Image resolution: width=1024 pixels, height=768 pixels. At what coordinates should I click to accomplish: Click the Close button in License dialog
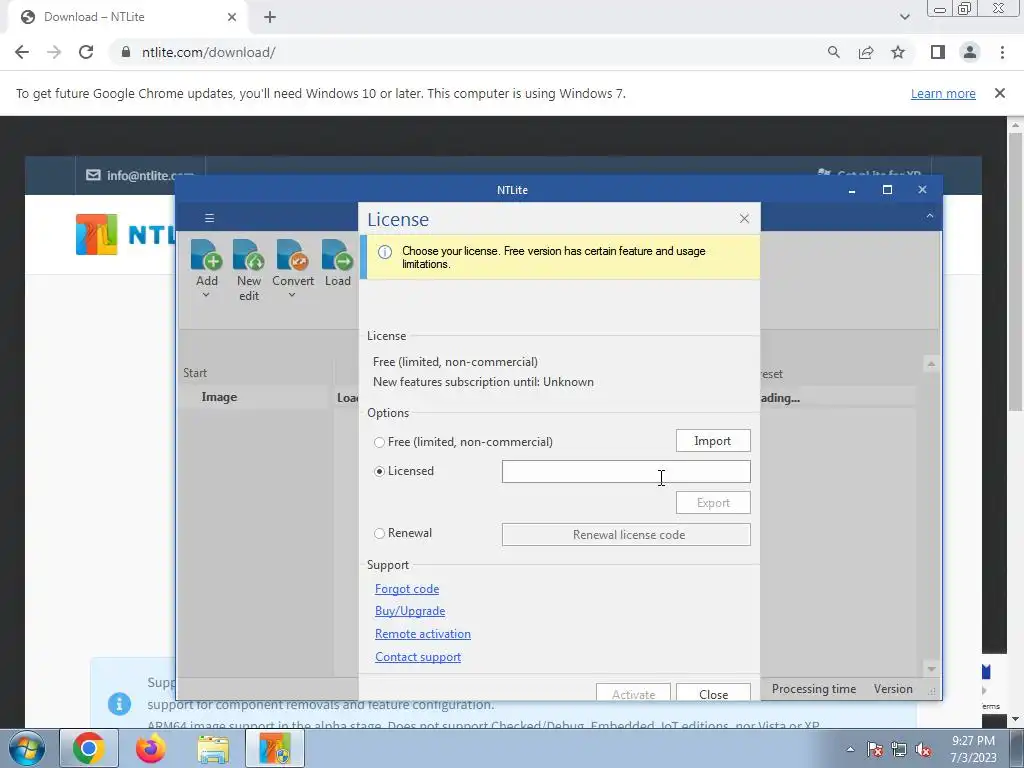click(x=713, y=693)
